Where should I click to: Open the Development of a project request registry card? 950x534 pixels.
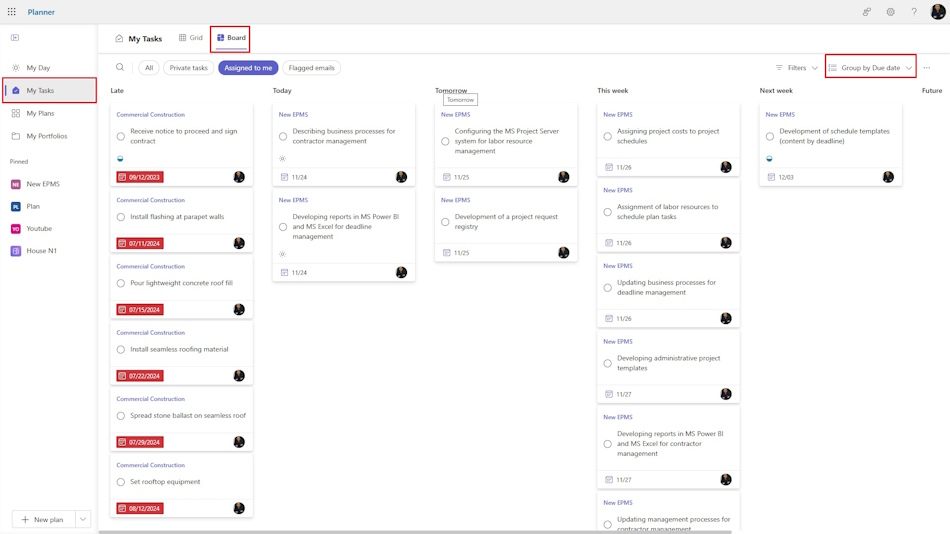pyautogui.click(x=506, y=227)
